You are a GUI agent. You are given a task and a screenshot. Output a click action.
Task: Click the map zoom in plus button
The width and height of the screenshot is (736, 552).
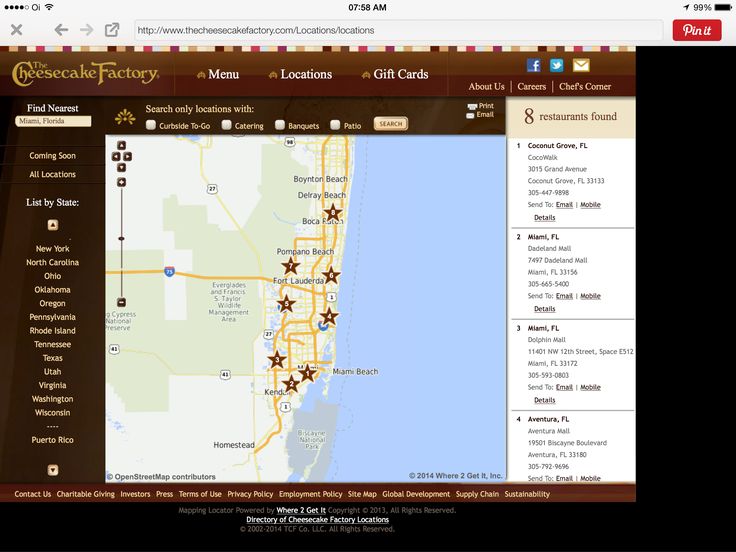(x=121, y=182)
